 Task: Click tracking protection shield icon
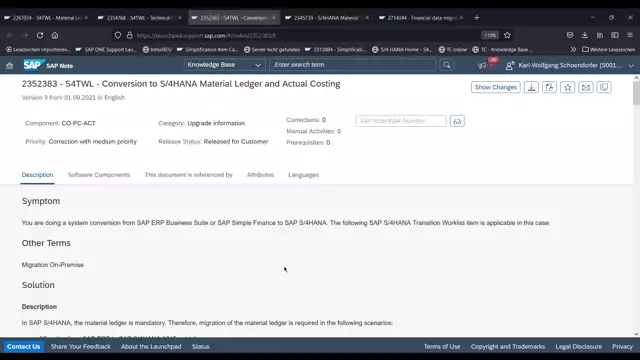(x=118, y=36)
